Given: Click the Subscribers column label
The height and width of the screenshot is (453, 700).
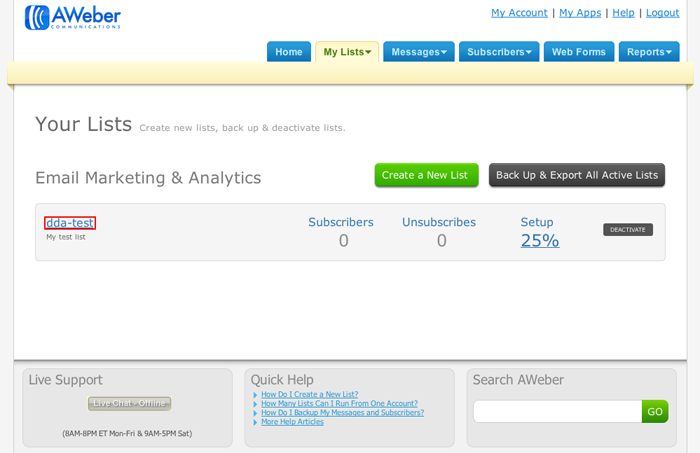Looking at the screenshot, I should 341,222.
